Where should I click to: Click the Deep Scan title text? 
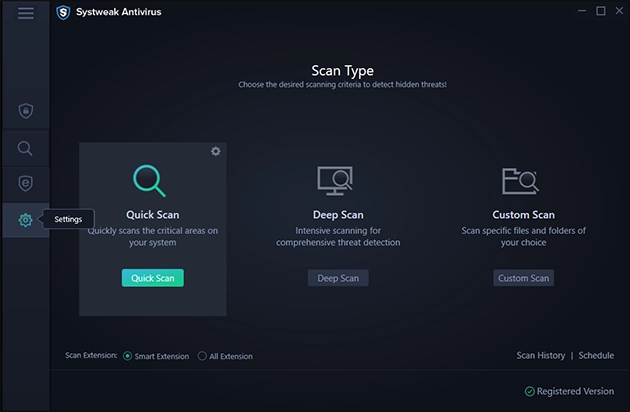coord(337,214)
